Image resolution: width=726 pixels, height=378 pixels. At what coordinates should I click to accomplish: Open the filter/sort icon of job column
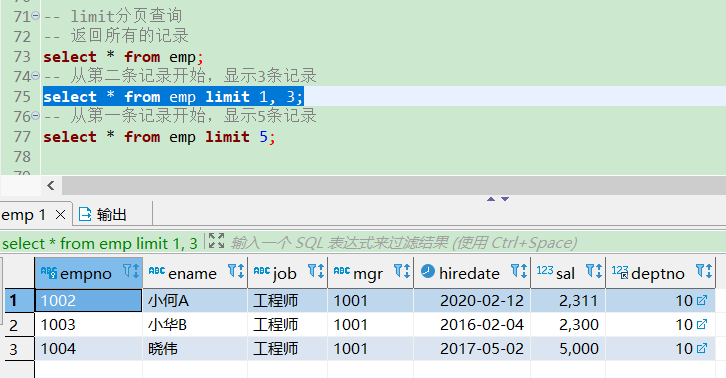pos(316,271)
